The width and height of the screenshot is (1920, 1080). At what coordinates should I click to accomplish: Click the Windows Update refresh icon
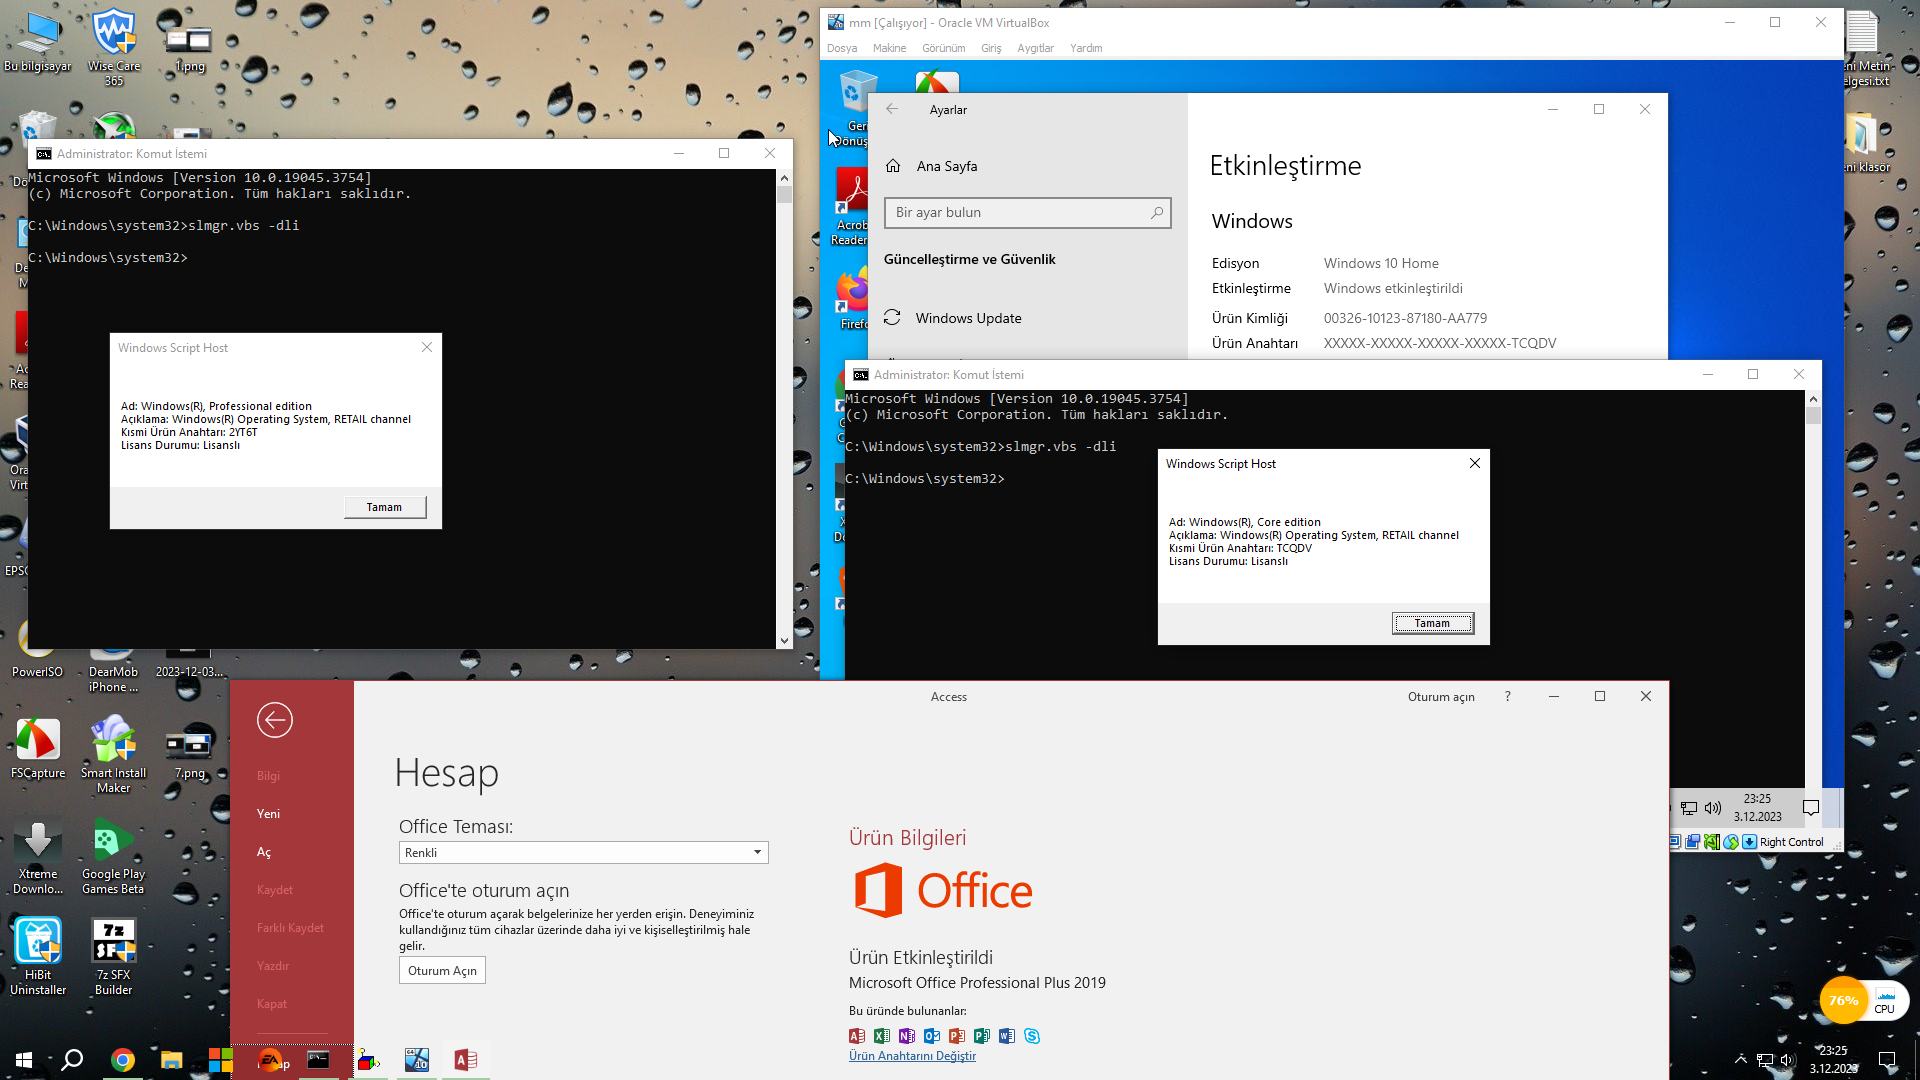pos(892,318)
